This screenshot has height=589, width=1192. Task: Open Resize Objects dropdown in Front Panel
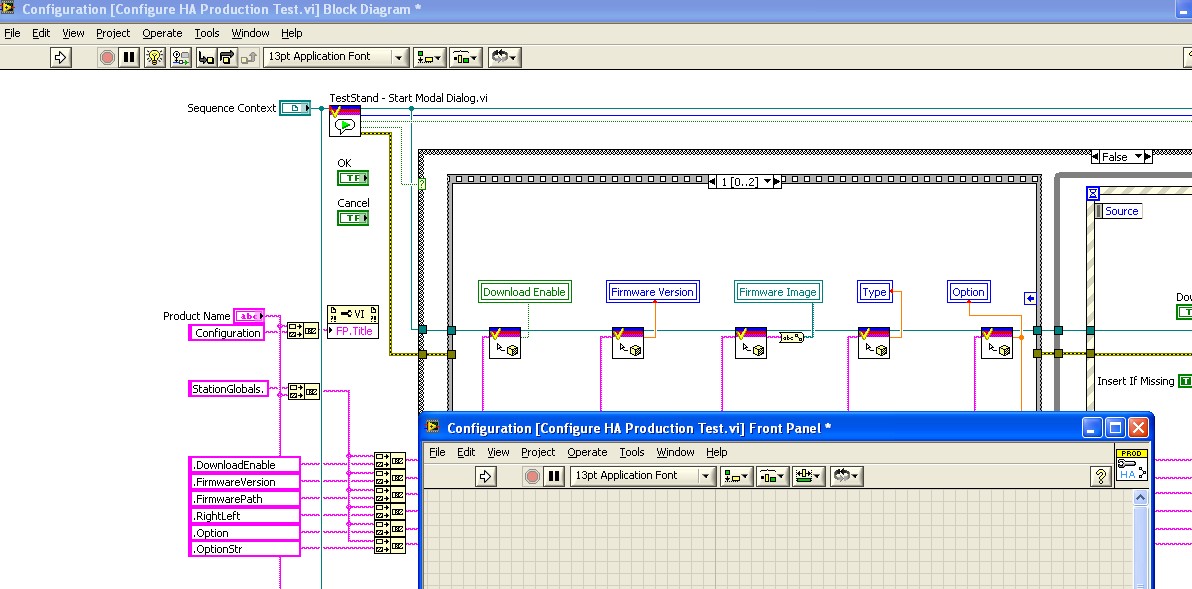pyautogui.click(x=808, y=476)
